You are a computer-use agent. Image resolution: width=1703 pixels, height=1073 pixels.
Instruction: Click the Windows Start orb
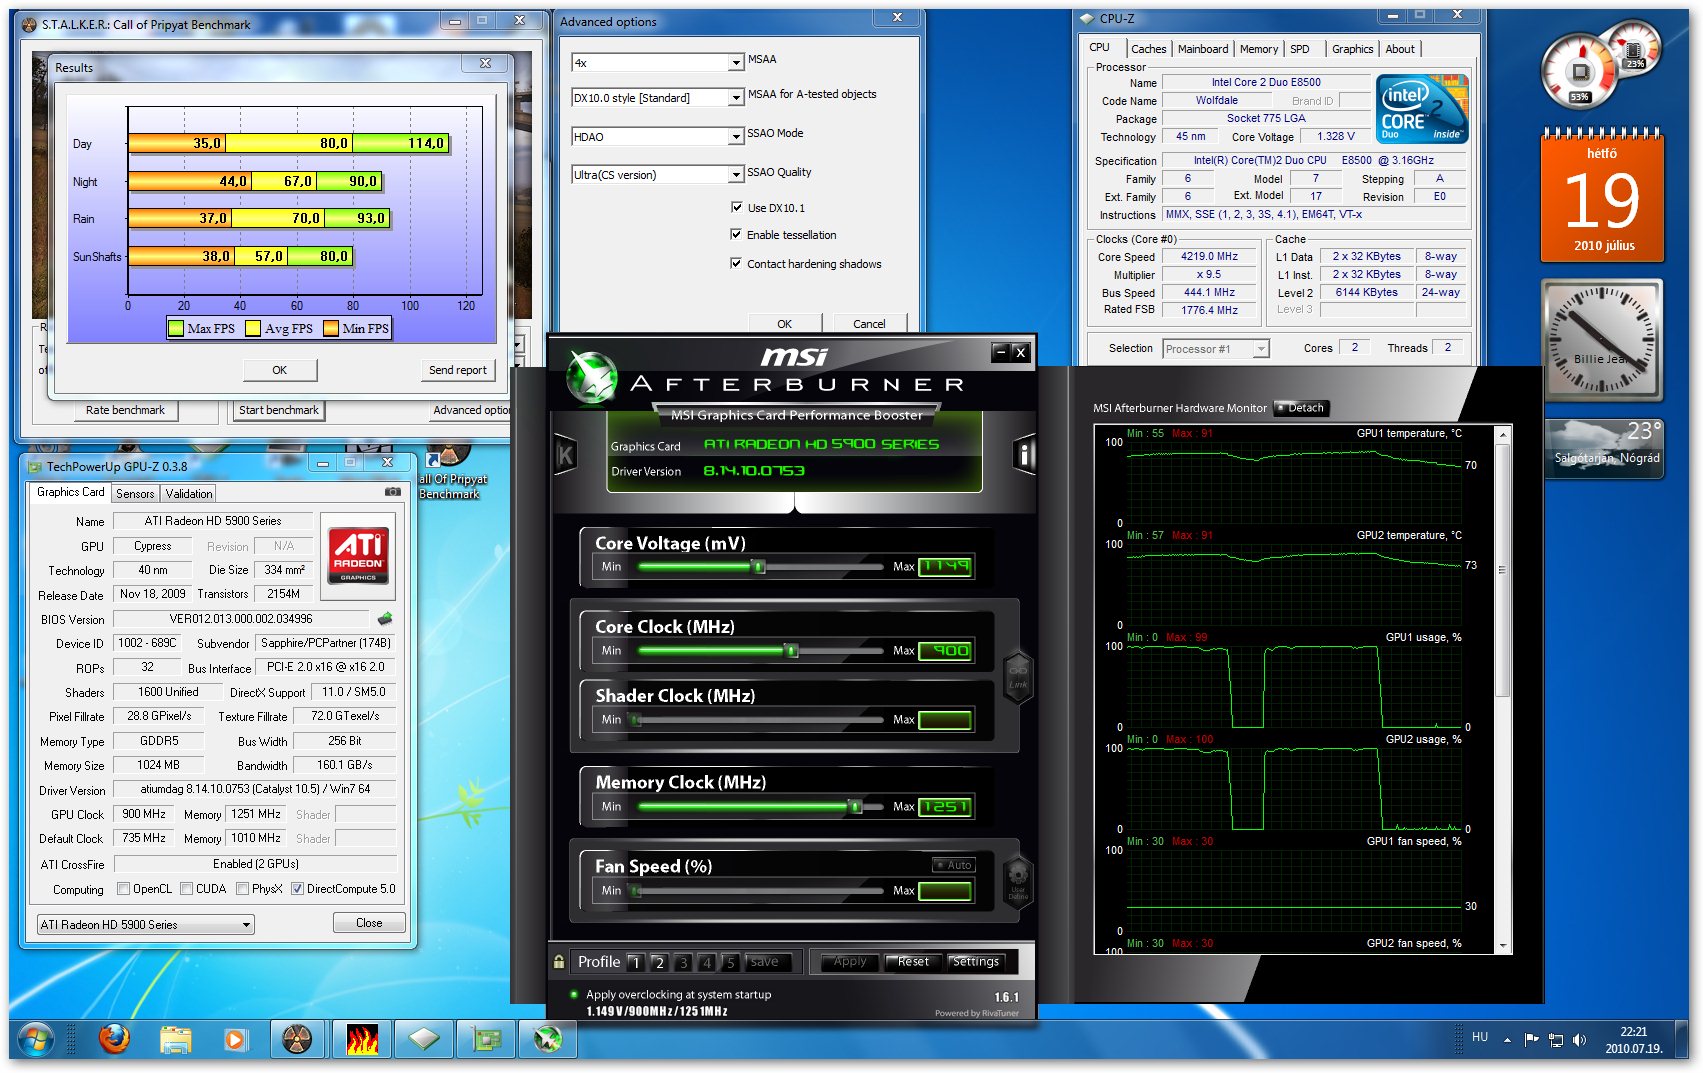(x=36, y=1040)
